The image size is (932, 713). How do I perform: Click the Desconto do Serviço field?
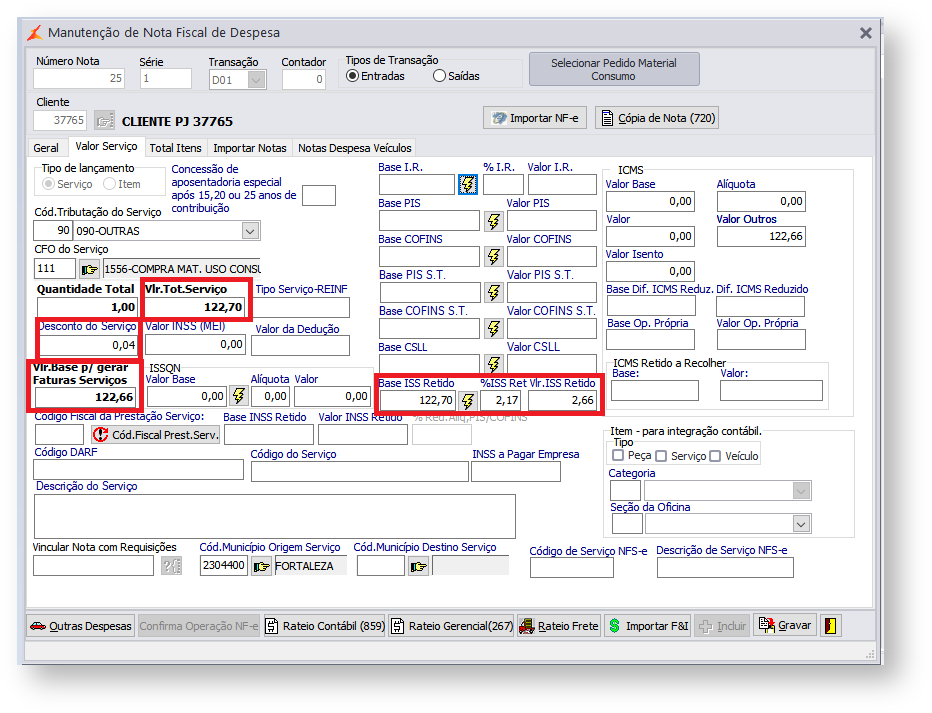tap(88, 345)
